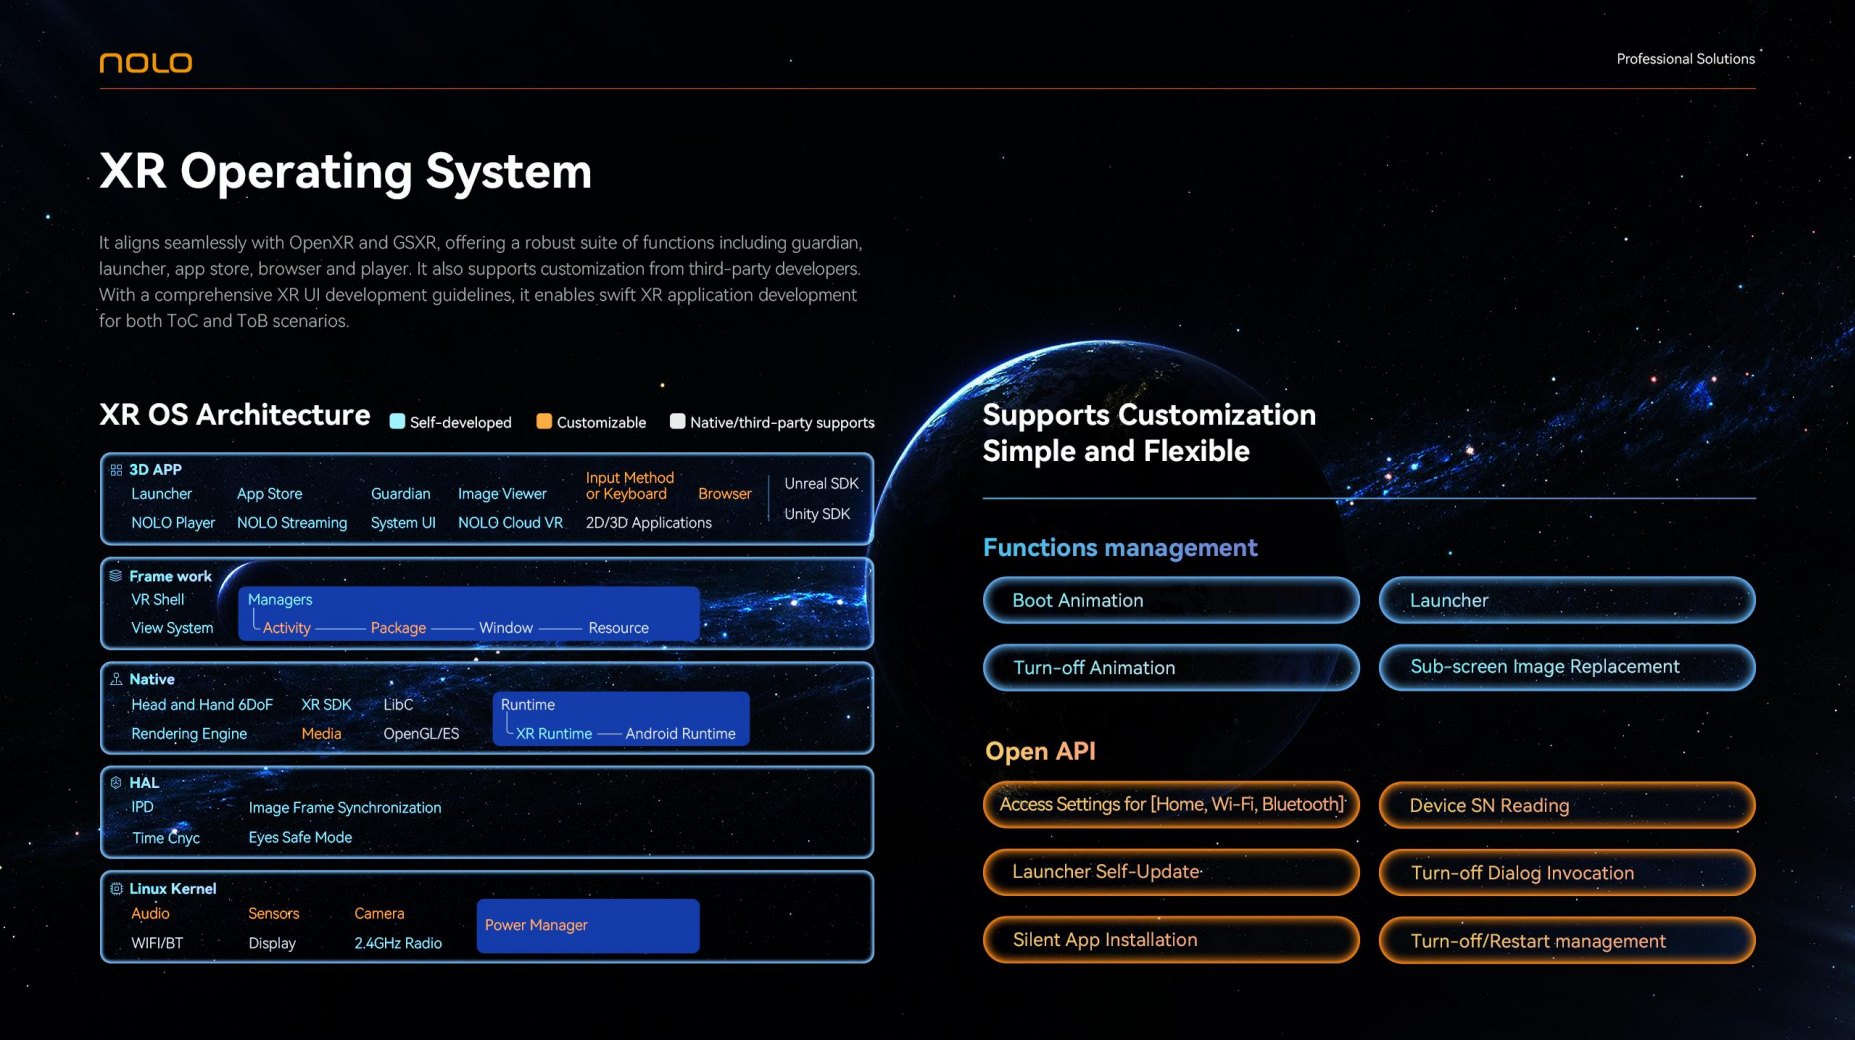The height and width of the screenshot is (1040, 1855).
Task: Click Activity under Managers
Action: pyautogui.click(x=286, y=628)
